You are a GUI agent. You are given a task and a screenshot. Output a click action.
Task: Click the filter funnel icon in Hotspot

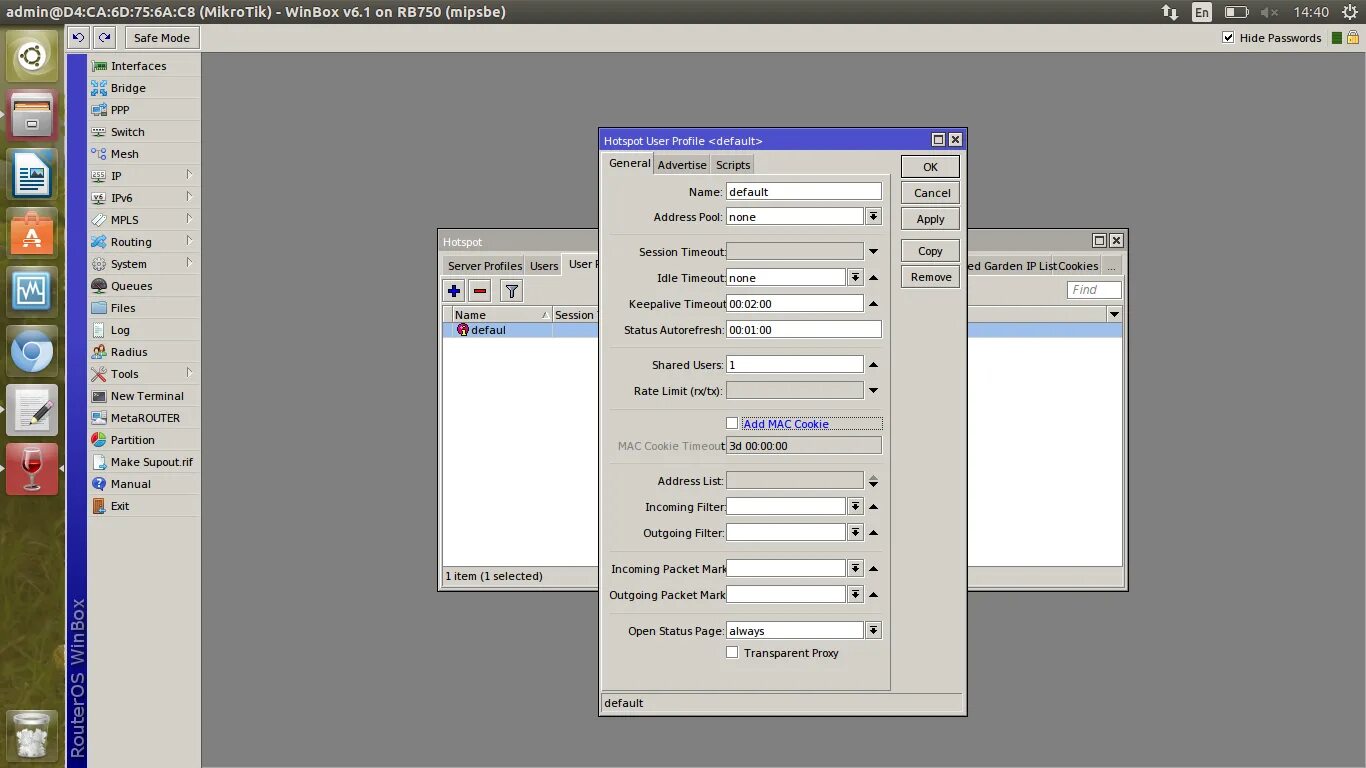click(511, 291)
